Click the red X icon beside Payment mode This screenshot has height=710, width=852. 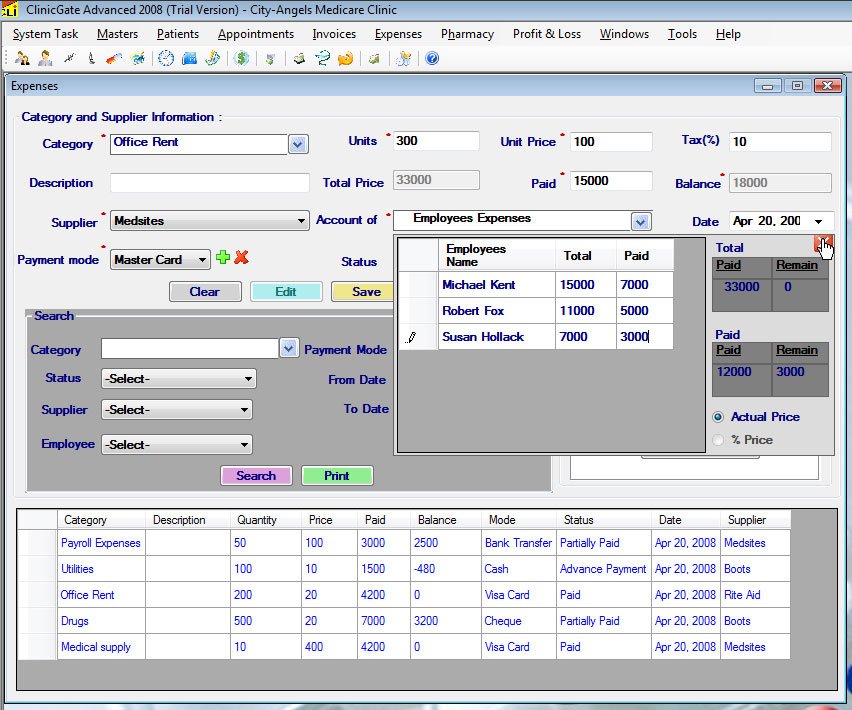click(x=241, y=258)
